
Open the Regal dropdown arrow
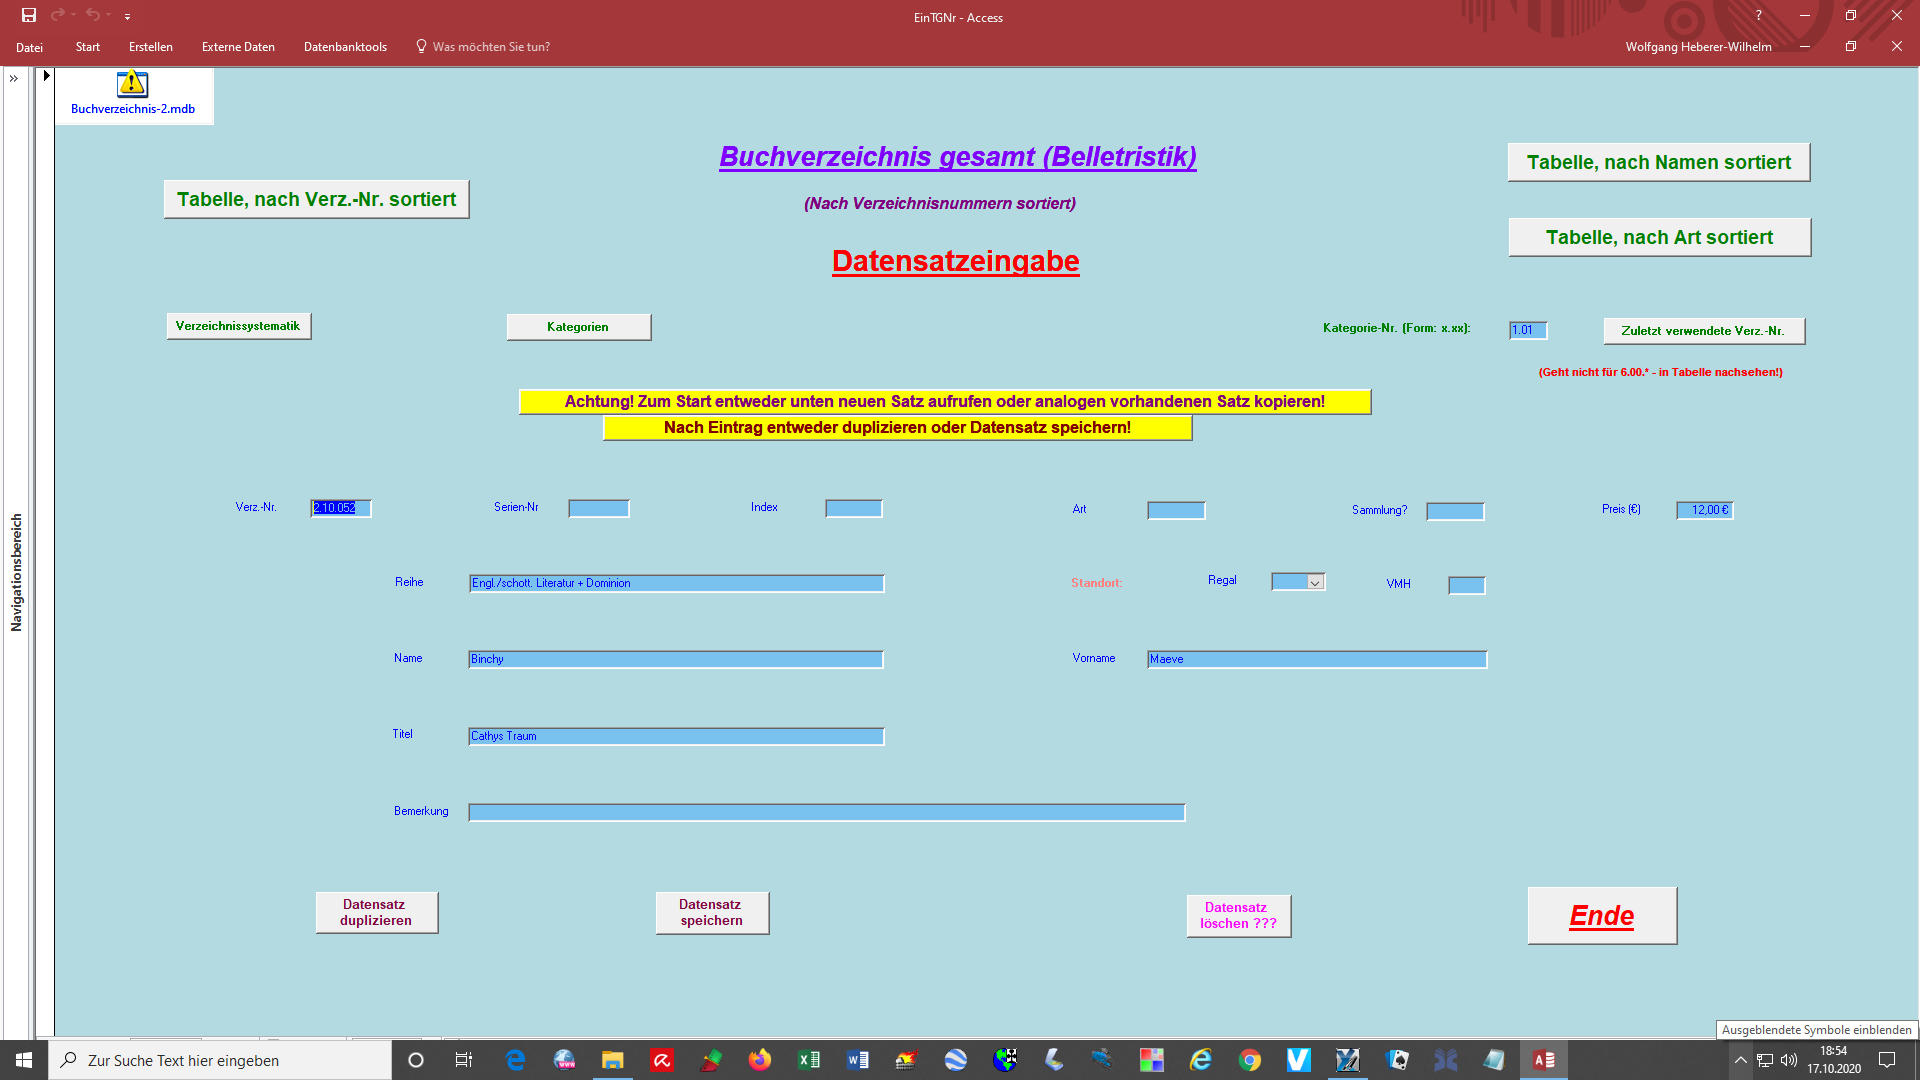[x=1315, y=583]
